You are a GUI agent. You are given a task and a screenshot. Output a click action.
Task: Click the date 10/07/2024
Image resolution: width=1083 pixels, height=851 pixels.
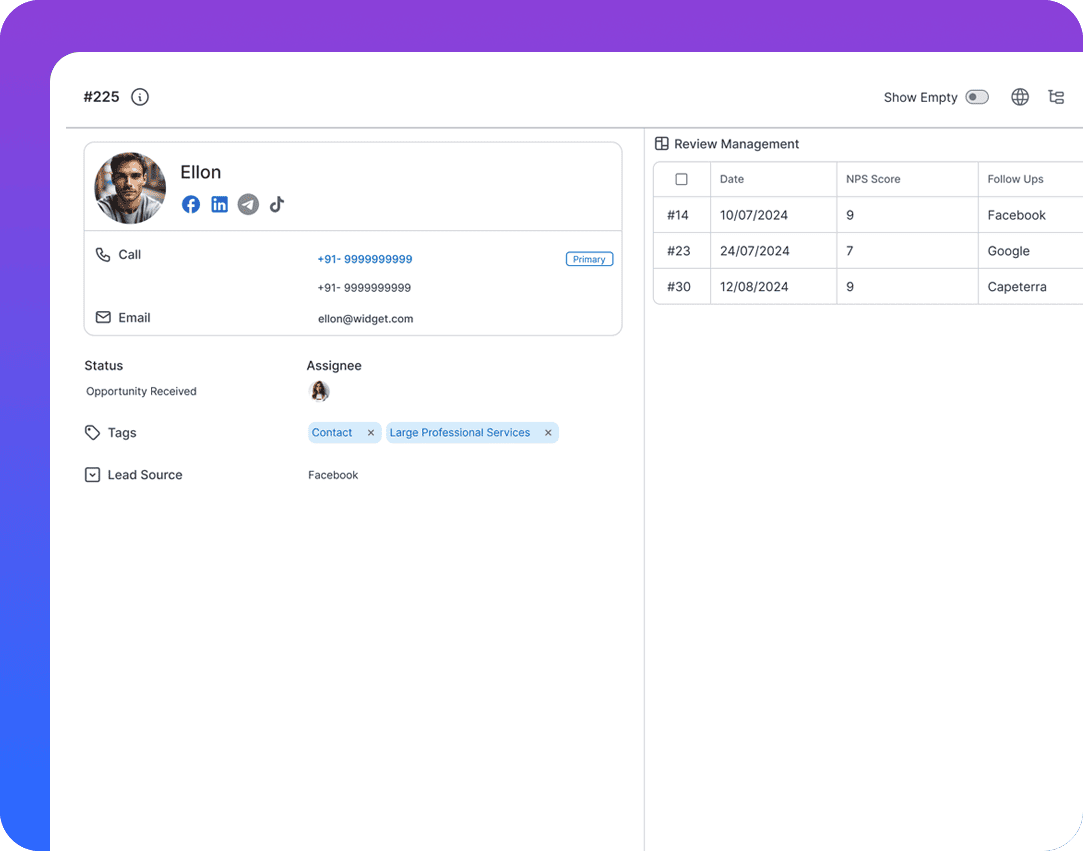(x=754, y=215)
